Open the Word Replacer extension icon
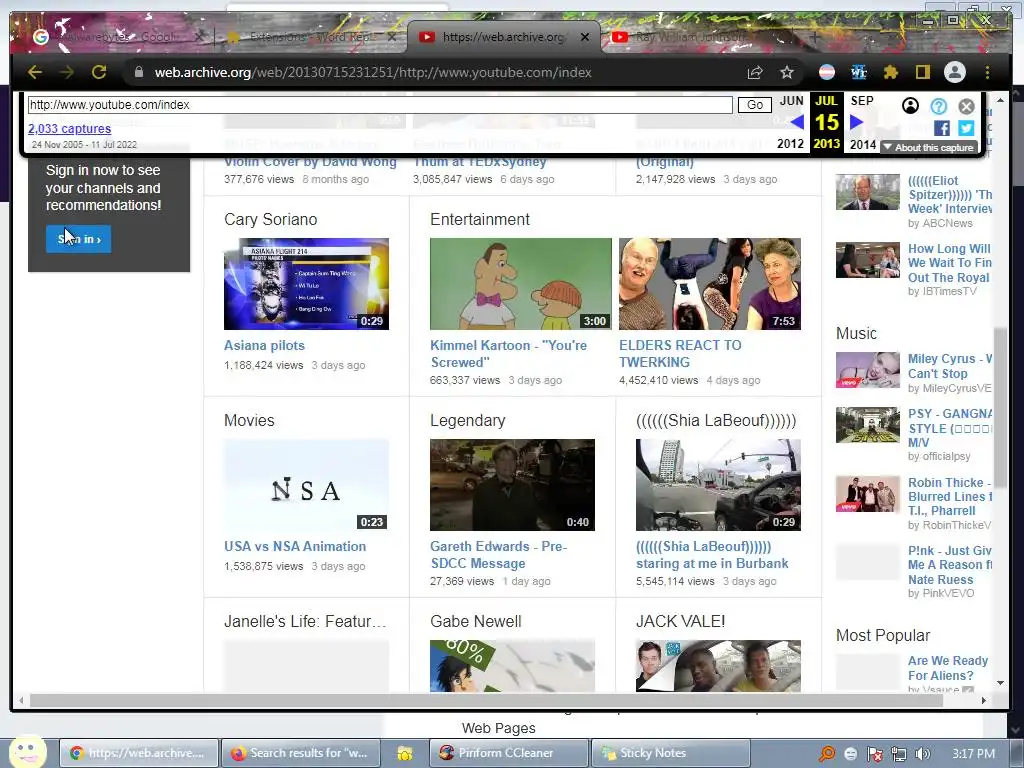 tap(859, 72)
